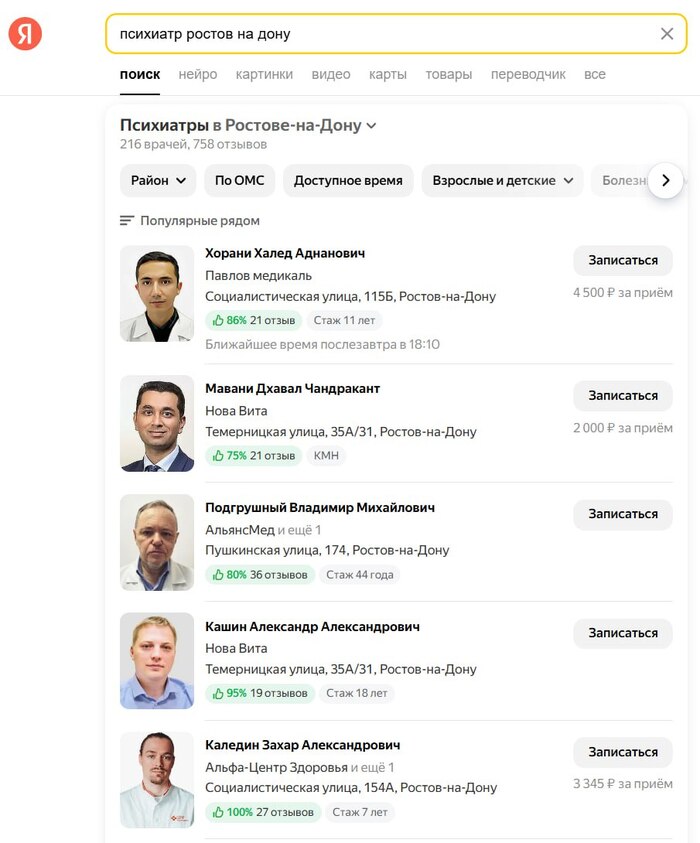Open the 'карты' search tab
700x843 pixels.
pos(387,74)
